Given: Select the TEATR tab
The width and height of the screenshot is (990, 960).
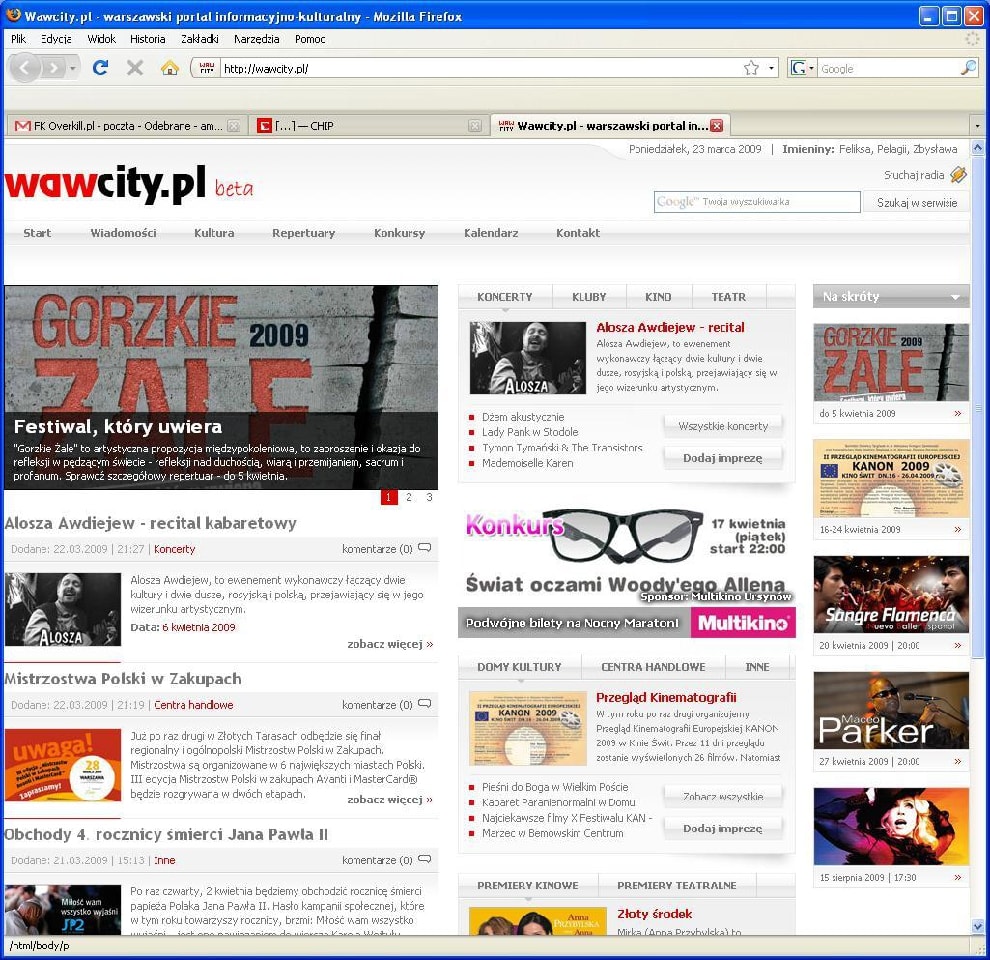Looking at the screenshot, I should (x=729, y=297).
